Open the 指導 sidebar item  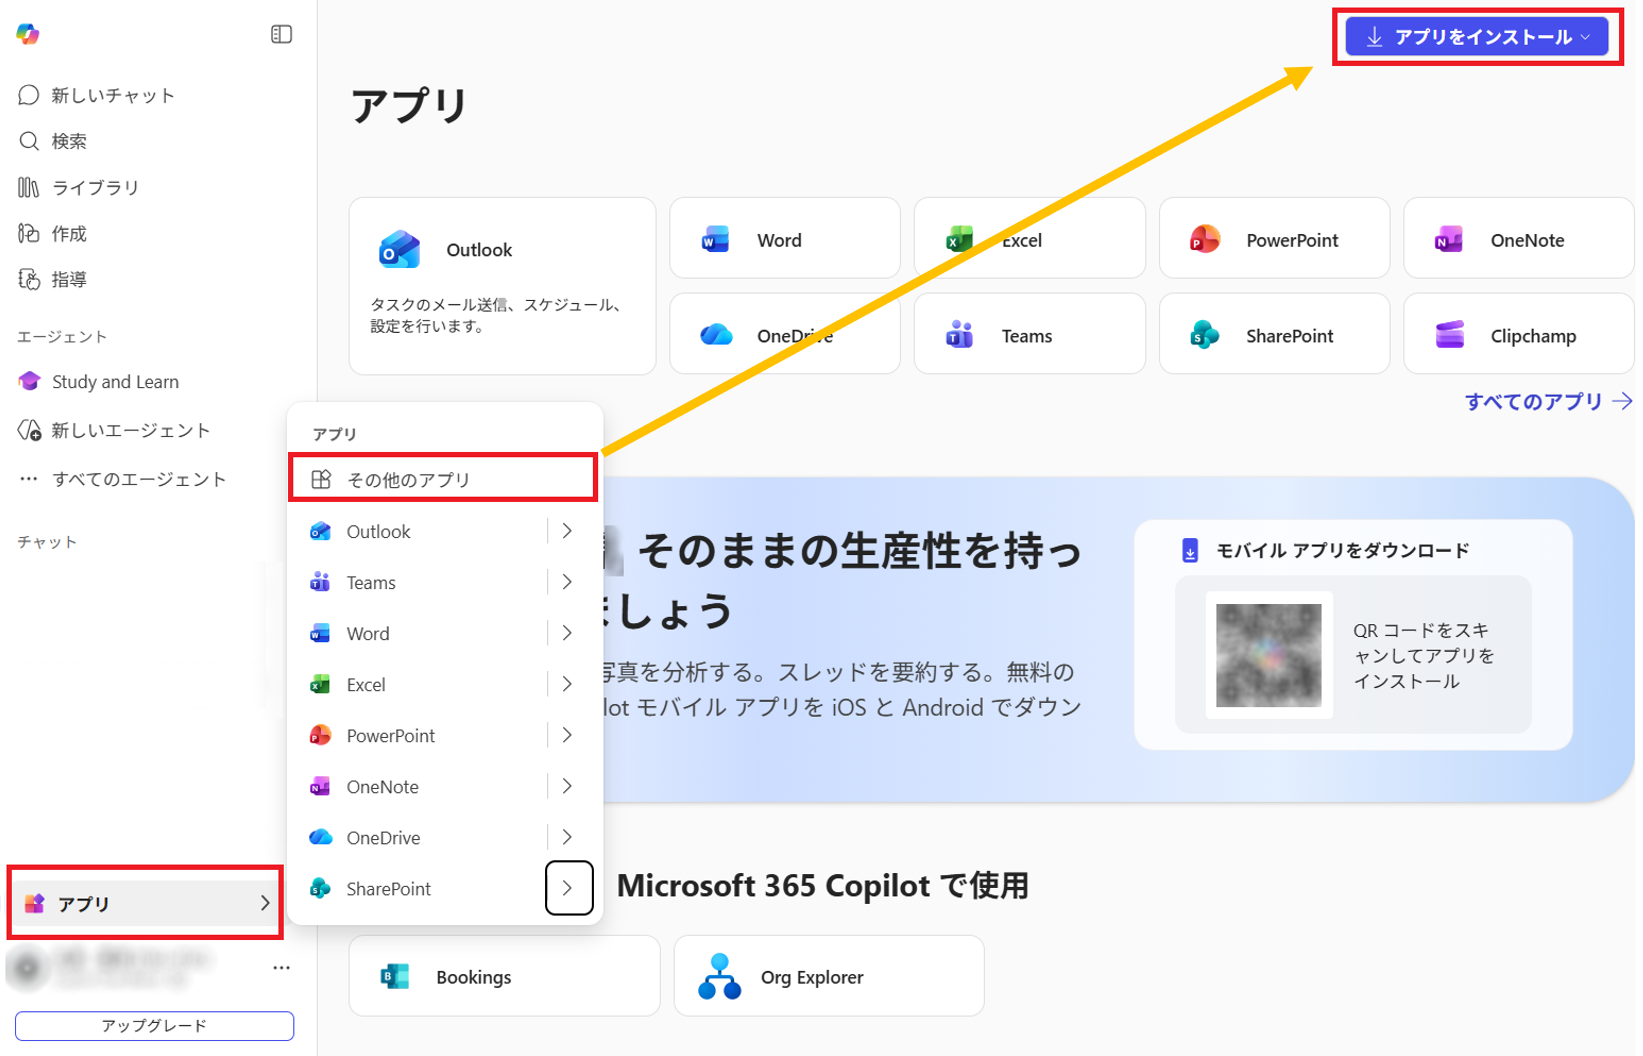tap(53, 279)
